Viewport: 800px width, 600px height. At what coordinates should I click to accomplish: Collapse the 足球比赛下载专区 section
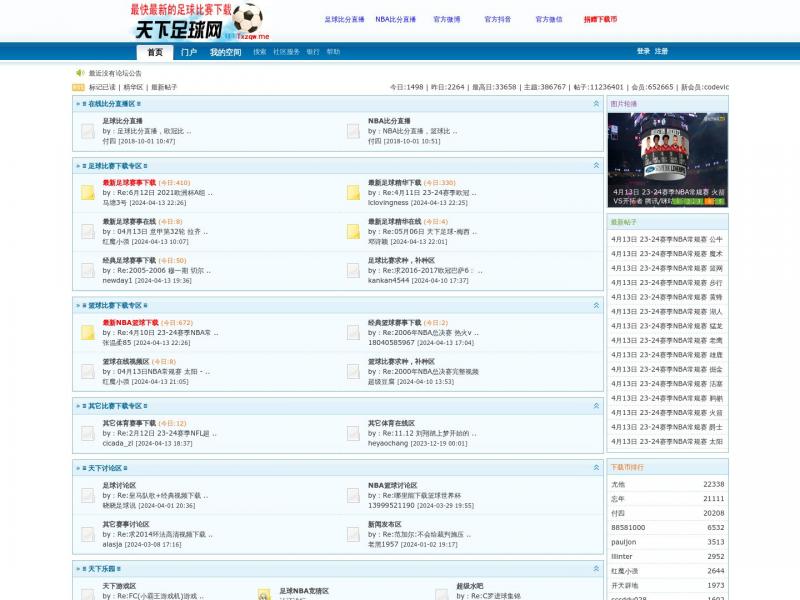pos(596,165)
